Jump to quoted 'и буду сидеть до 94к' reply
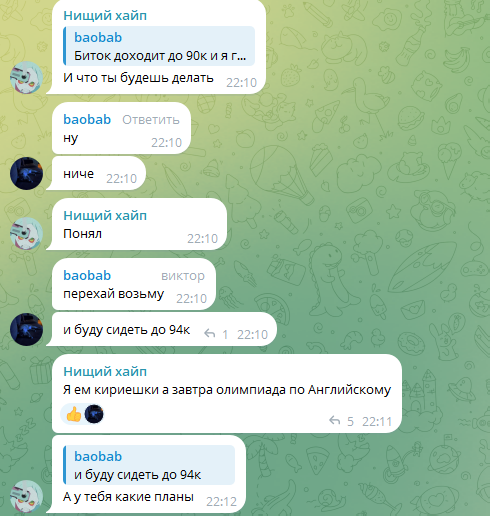The height and width of the screenshot is (516, 490). click(149, 465)
